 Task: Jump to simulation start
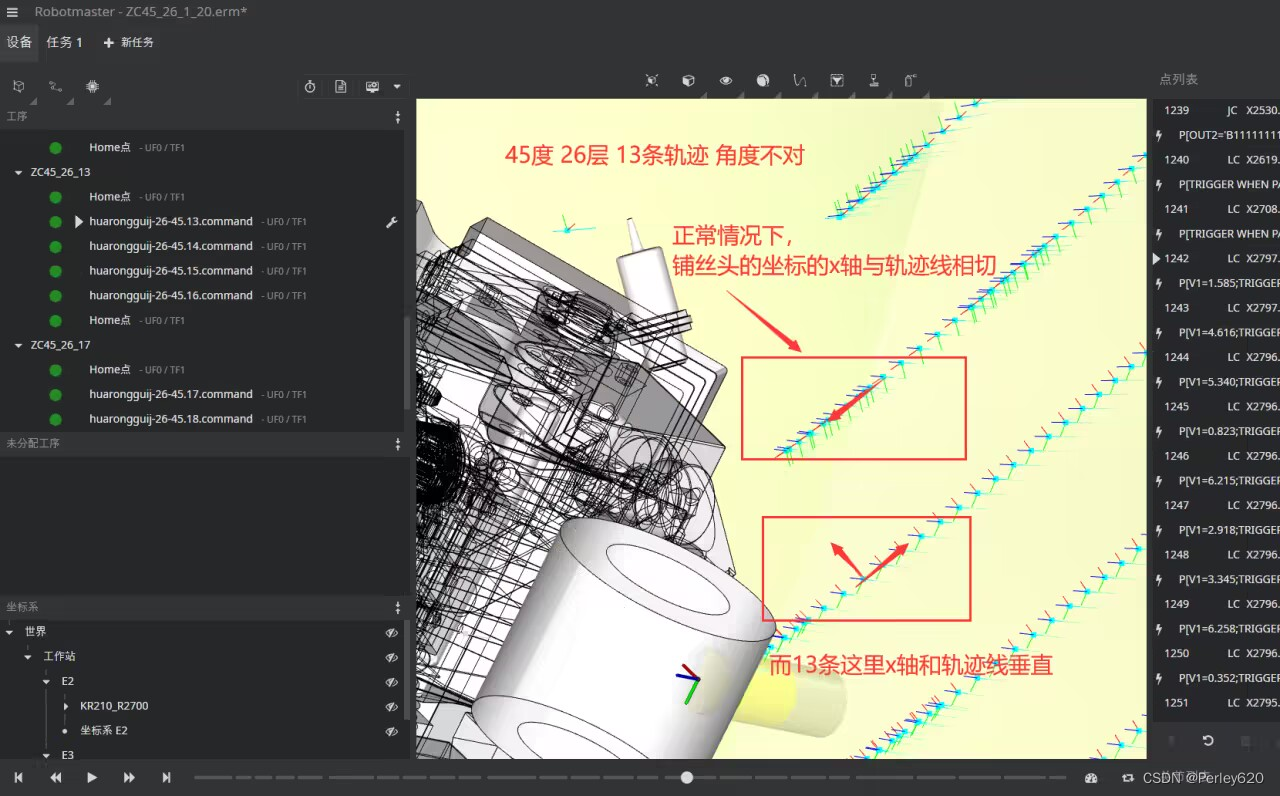[18, 777]
